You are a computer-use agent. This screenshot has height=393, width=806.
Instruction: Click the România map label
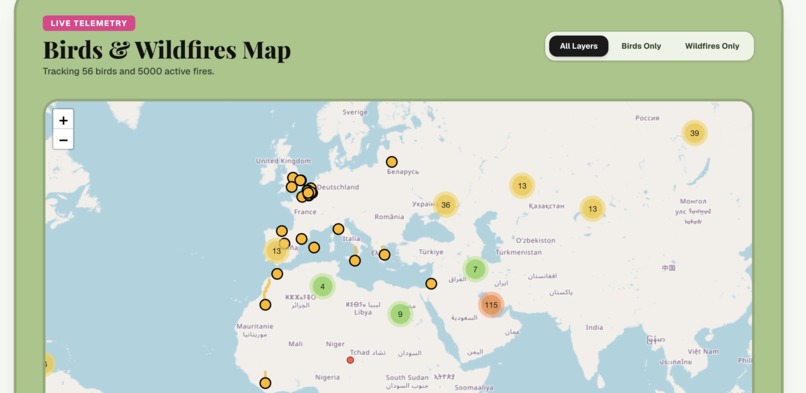click(389, 217)
